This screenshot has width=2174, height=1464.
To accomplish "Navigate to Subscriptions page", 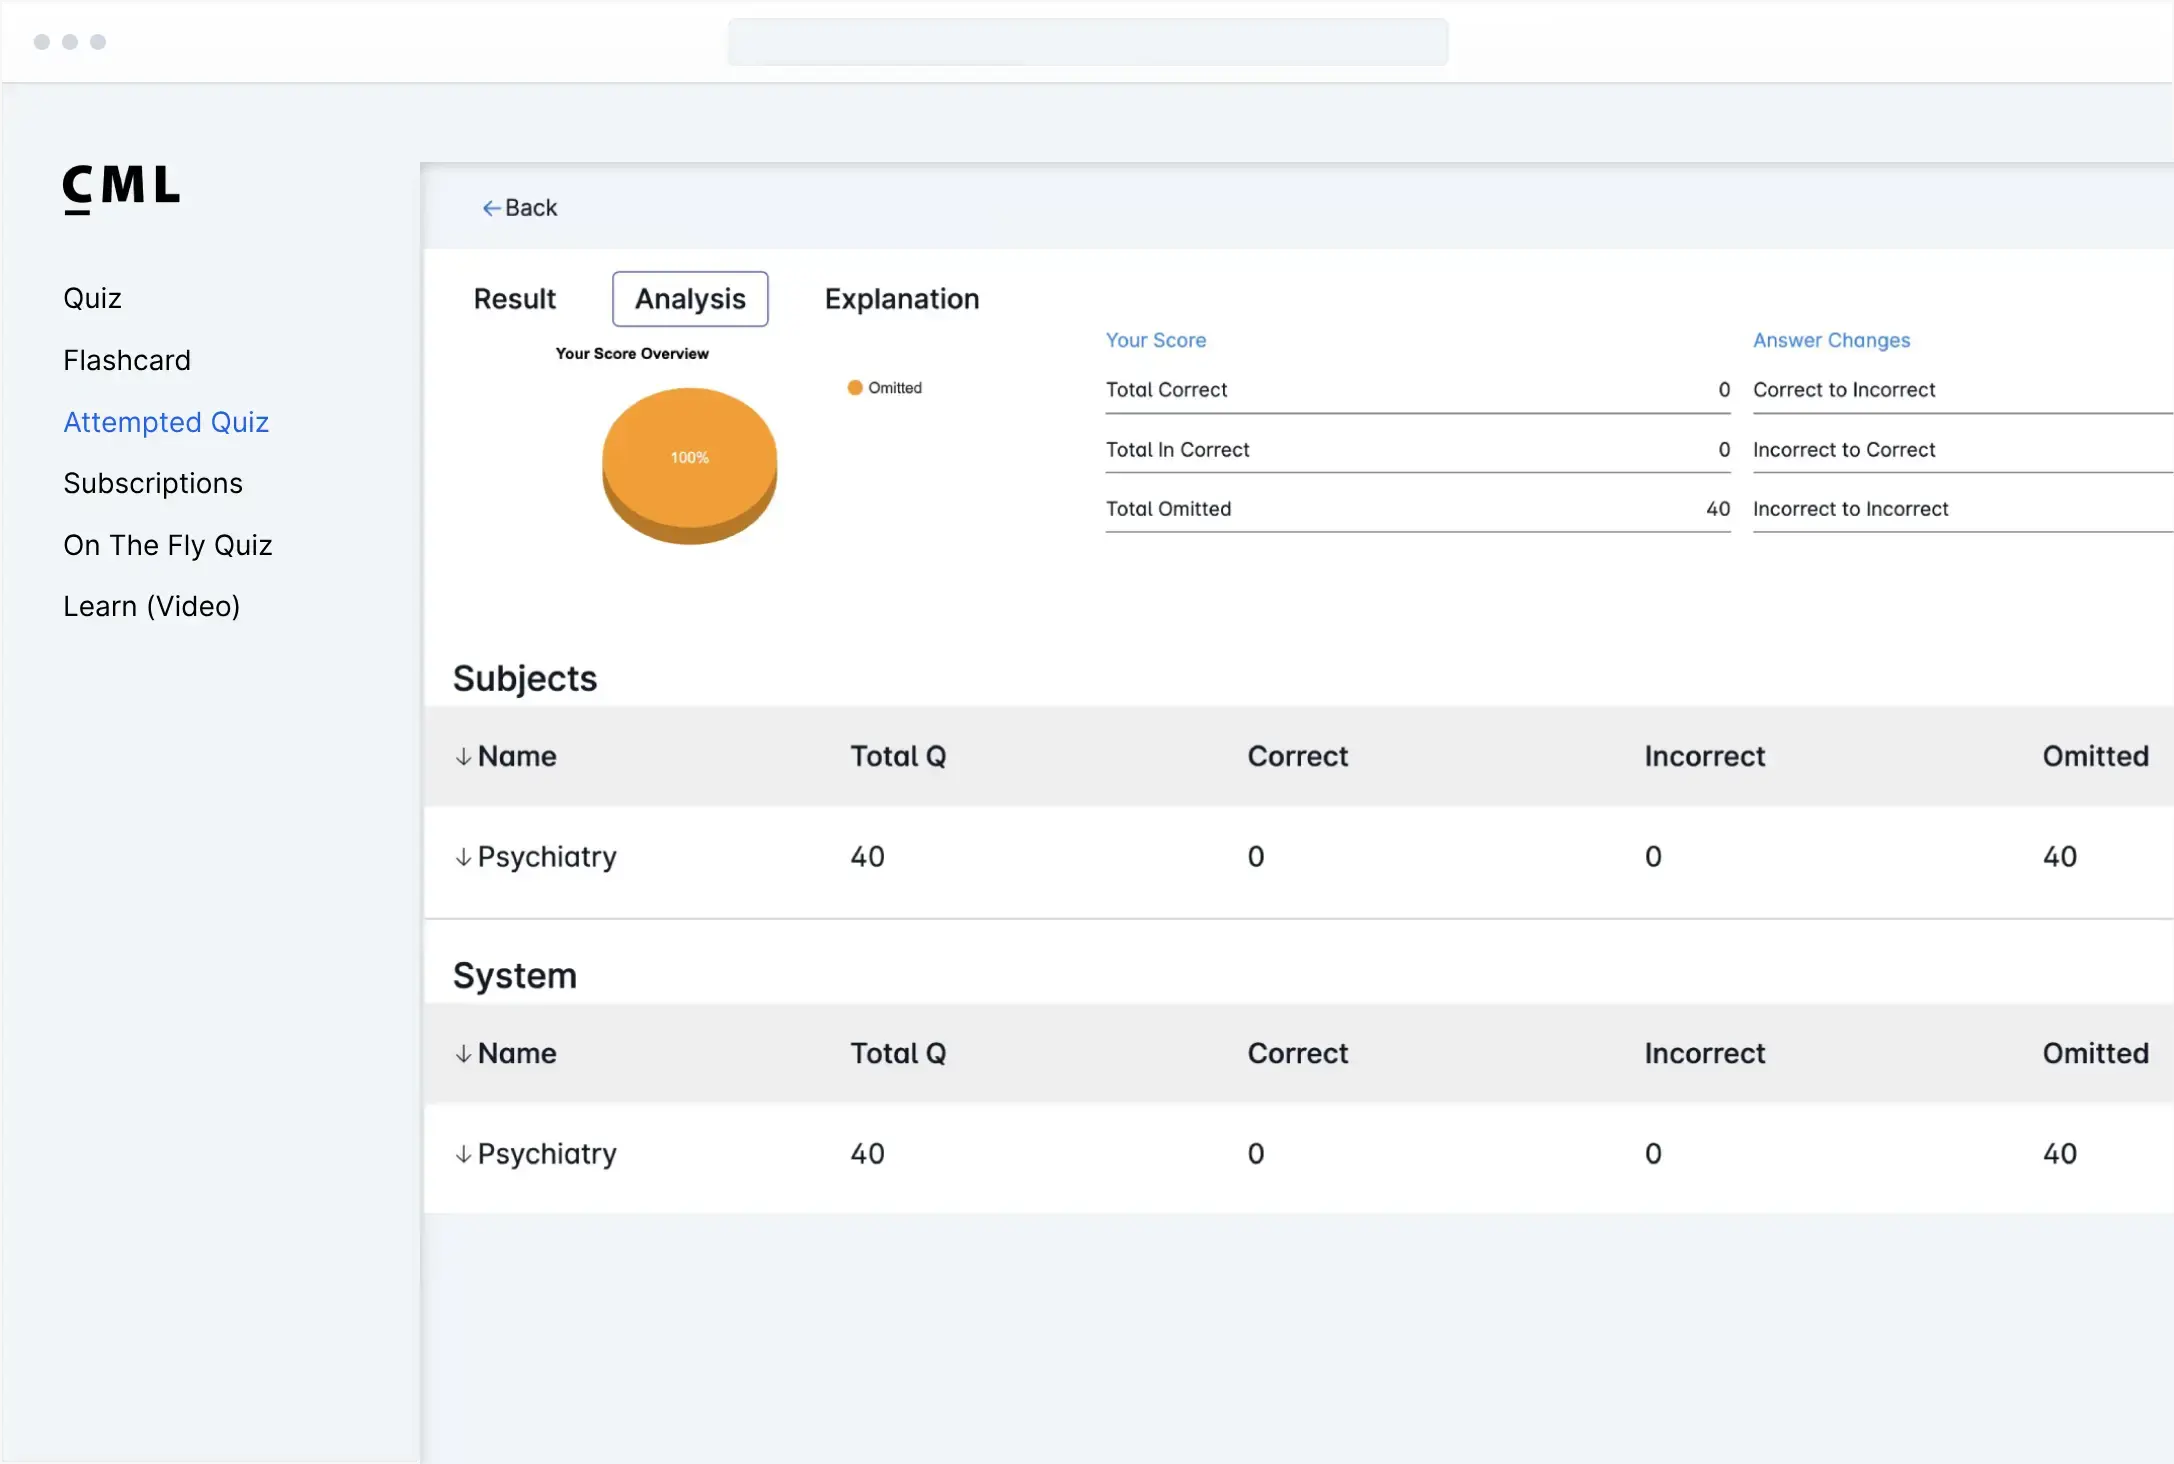I will (x=153, y=483).
